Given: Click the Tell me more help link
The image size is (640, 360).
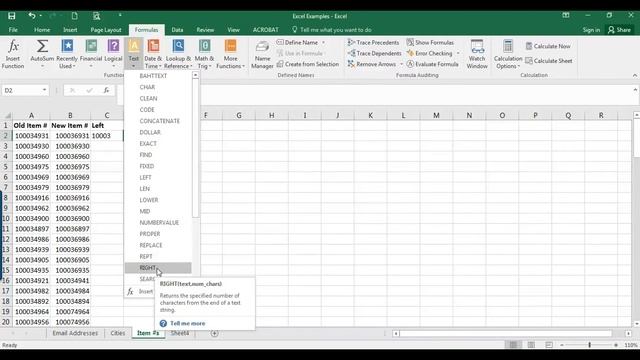Looking at the screenshot, I should [x=187, y=323].
